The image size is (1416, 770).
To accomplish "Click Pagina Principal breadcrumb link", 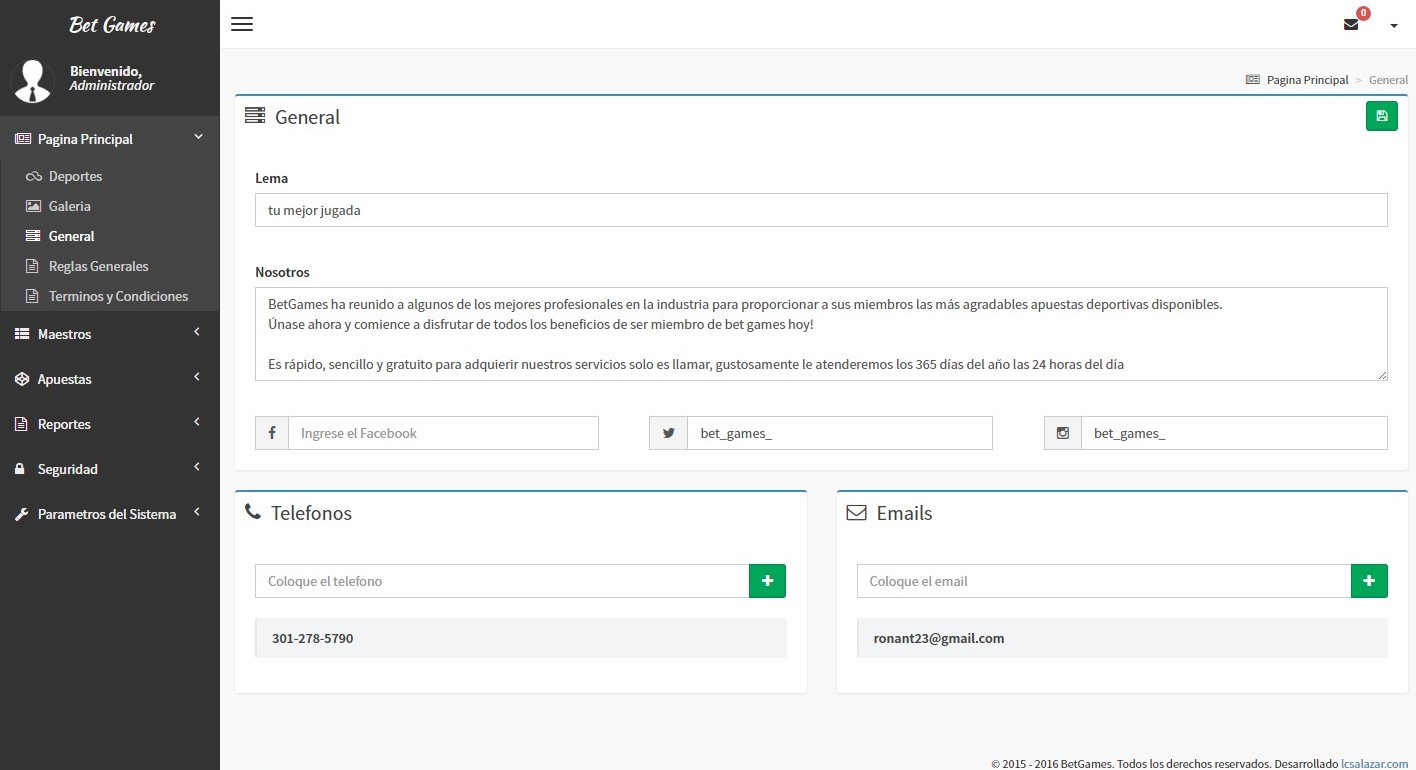I will coord(1307,80).
